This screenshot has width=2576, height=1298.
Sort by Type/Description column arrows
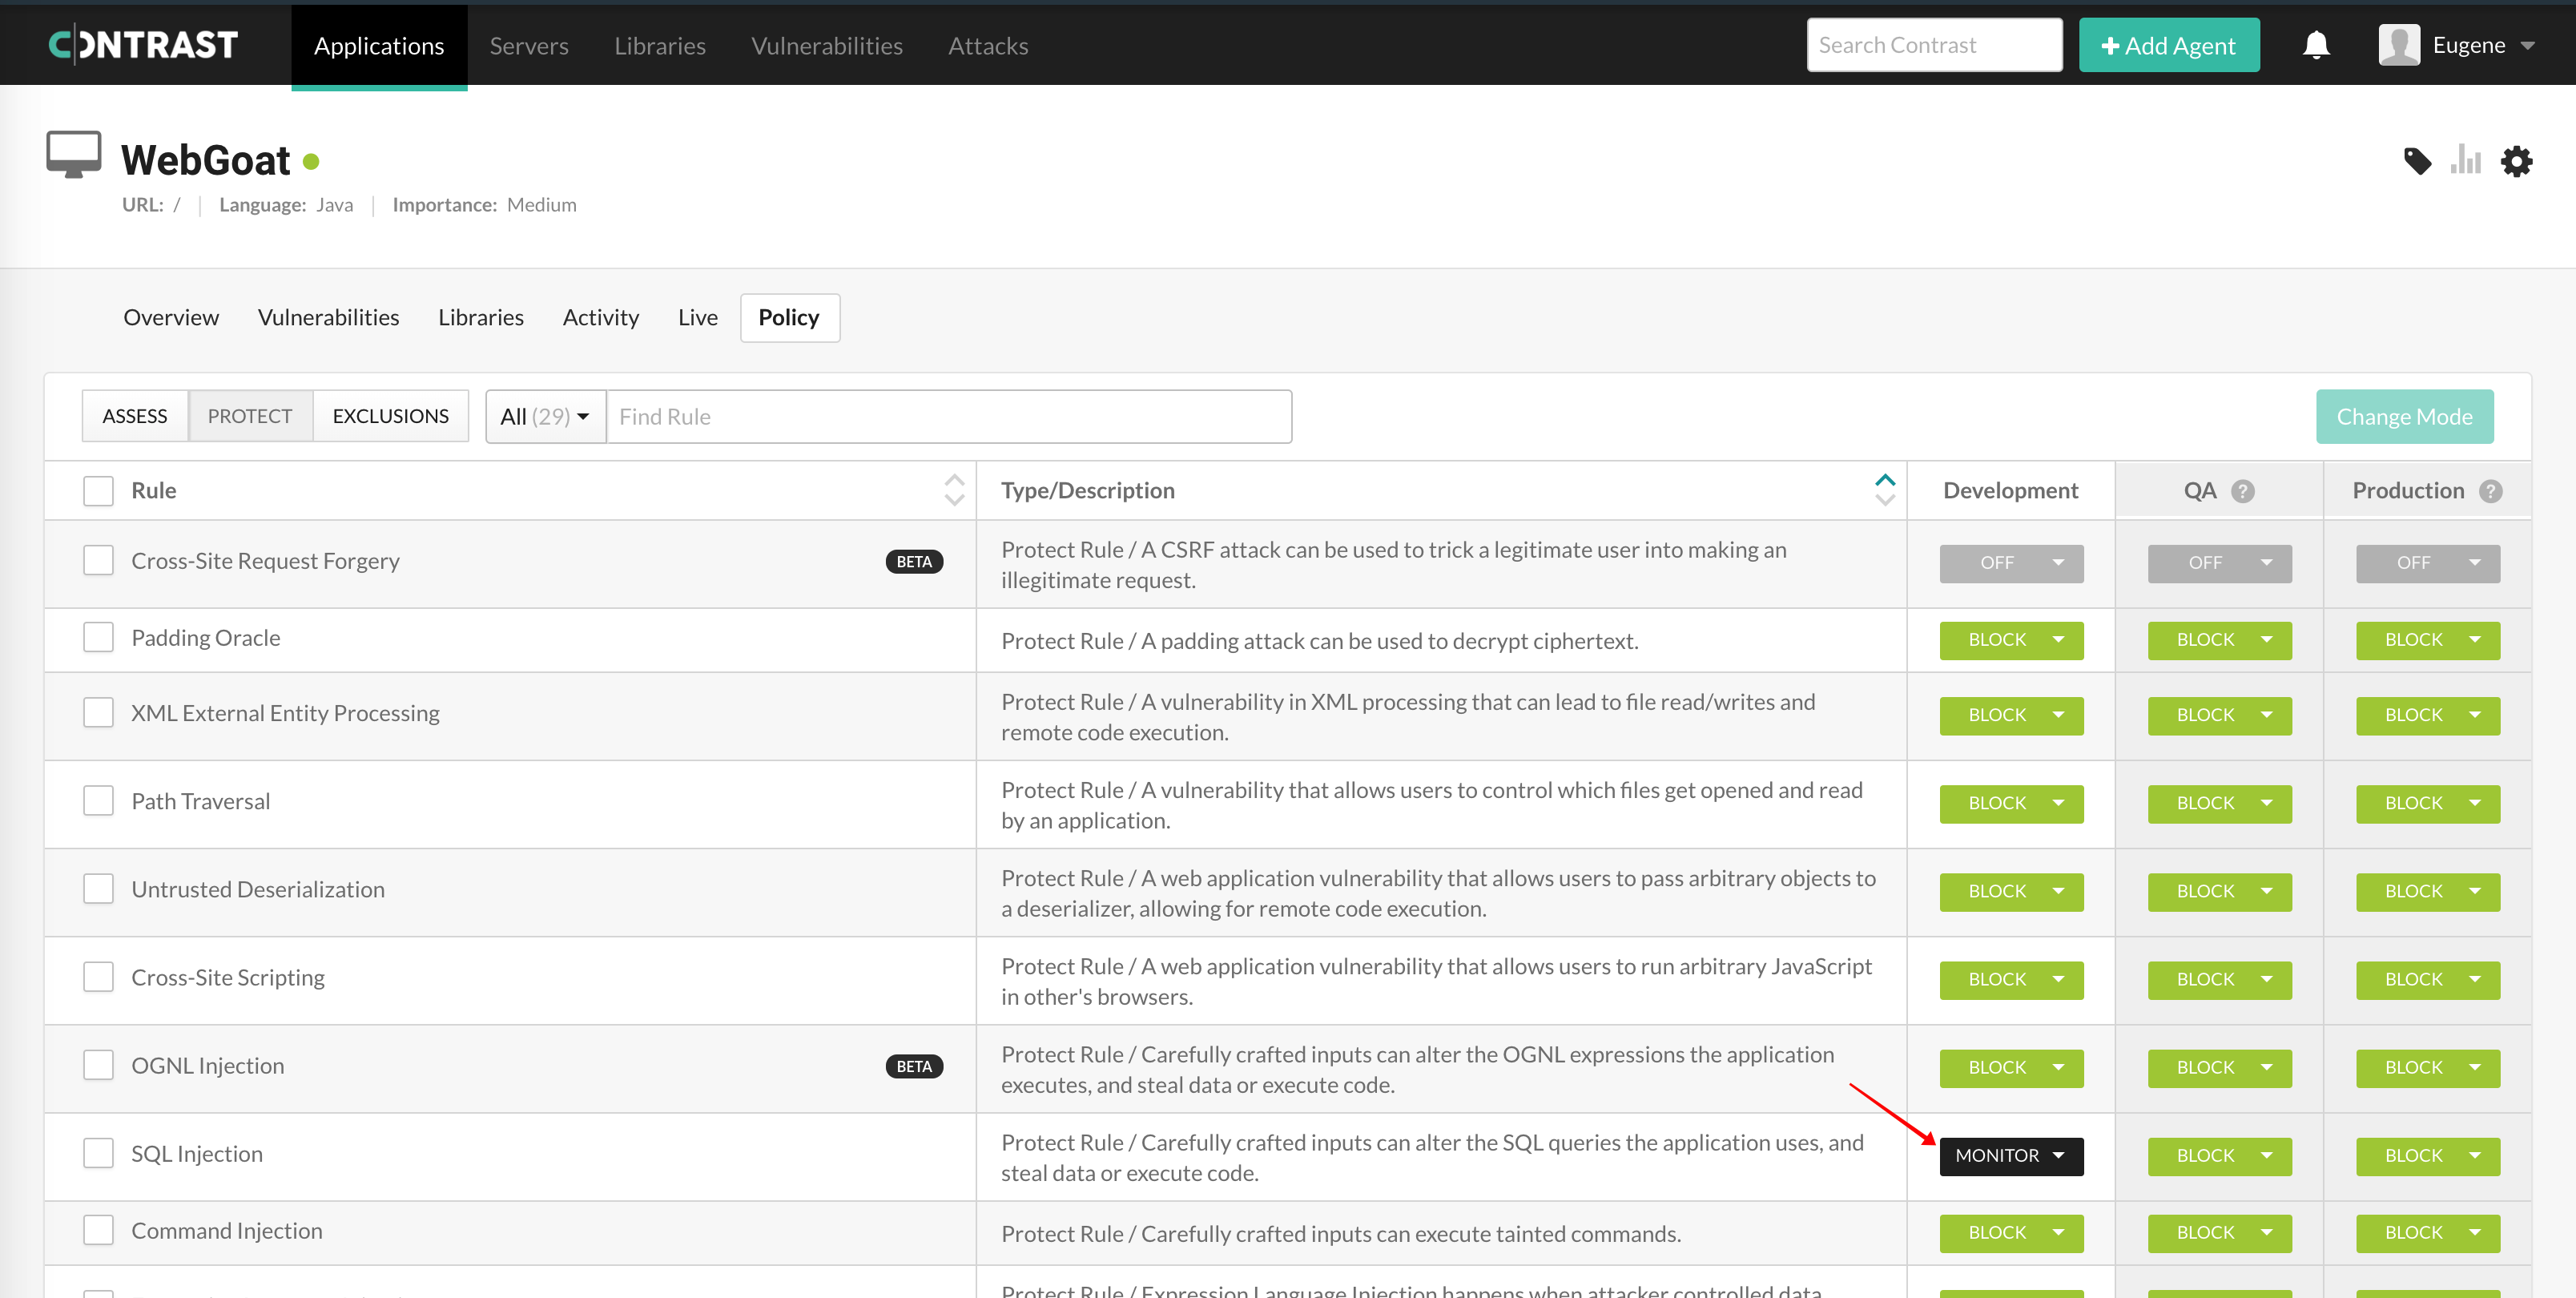tap(1885, 490)
